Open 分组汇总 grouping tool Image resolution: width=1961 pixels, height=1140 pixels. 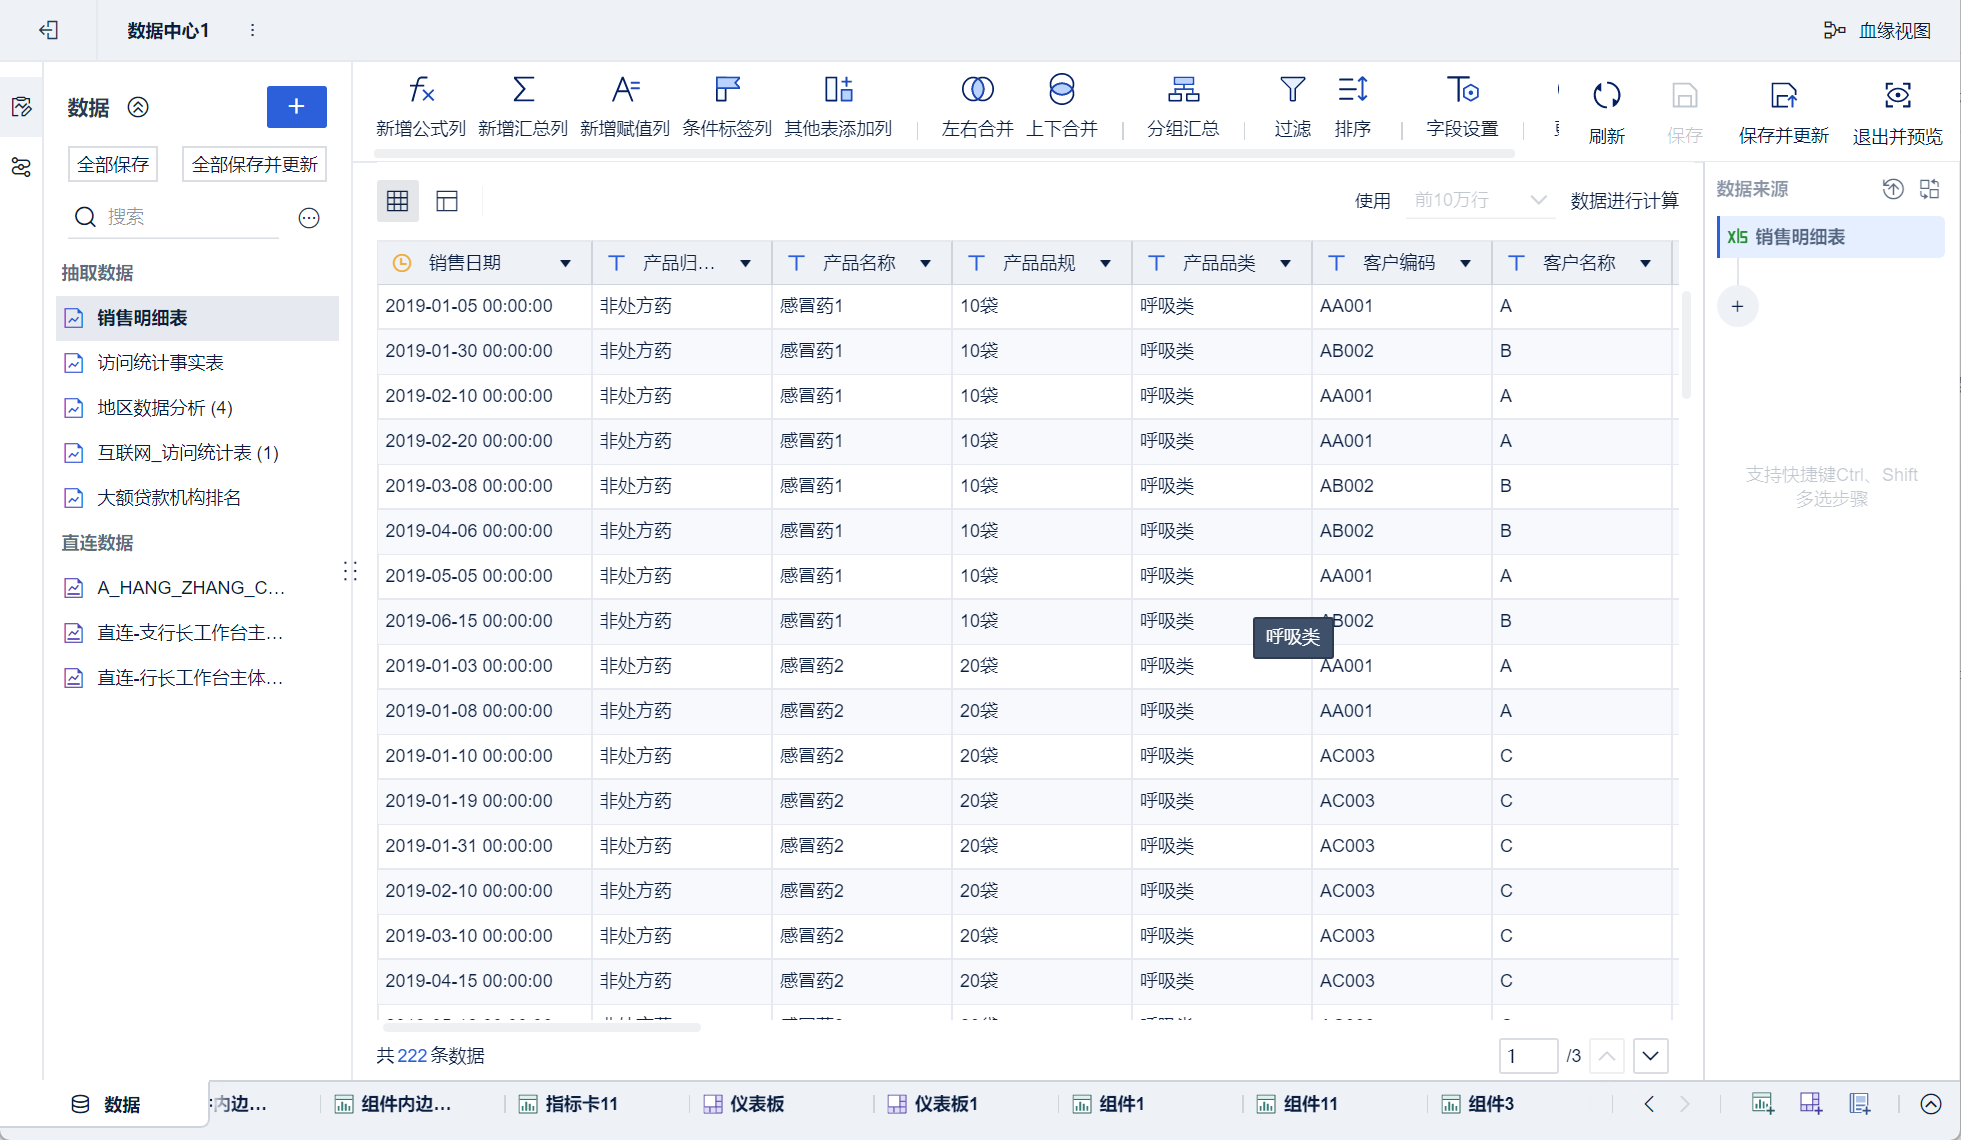1183,91
